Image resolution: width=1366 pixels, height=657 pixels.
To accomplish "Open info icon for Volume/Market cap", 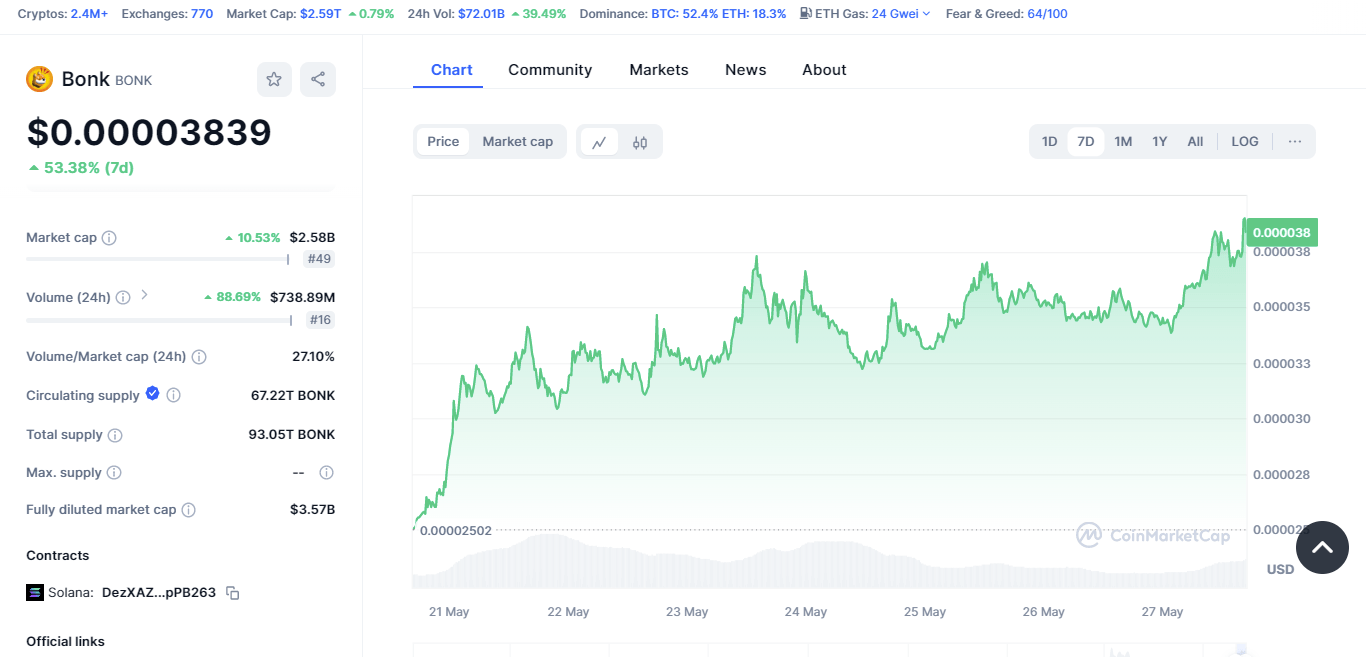I will 199,357.
